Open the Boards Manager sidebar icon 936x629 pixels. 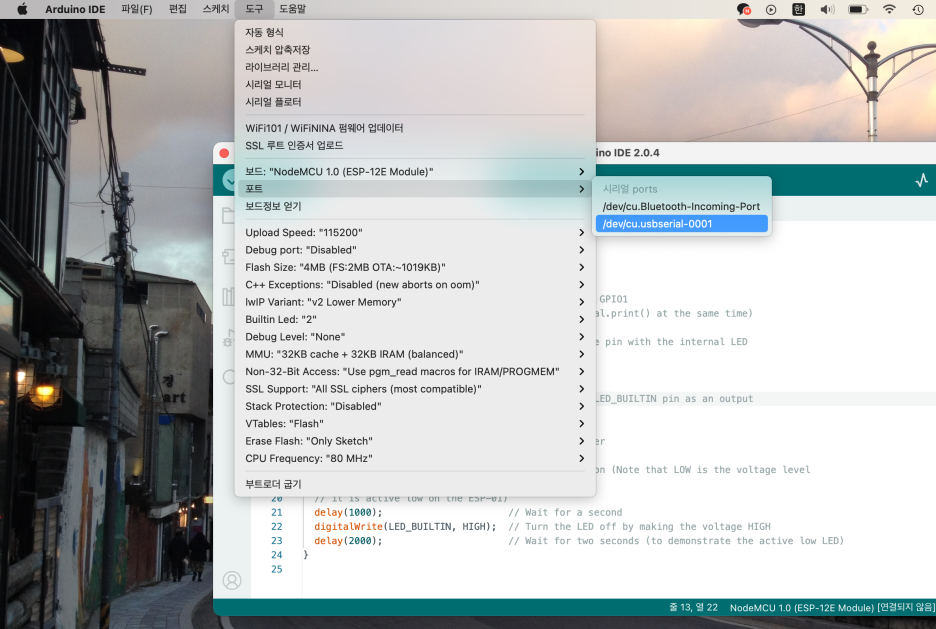228,256
